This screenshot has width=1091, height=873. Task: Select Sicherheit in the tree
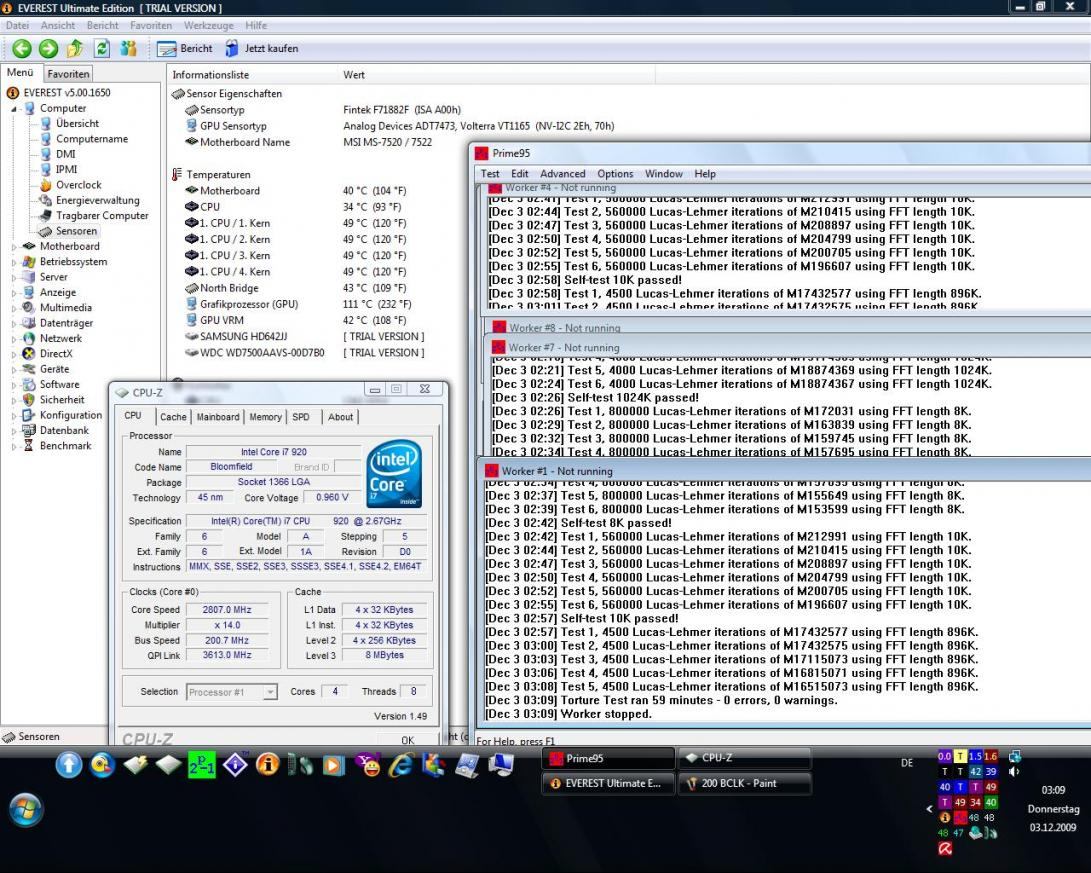[62, 400]
